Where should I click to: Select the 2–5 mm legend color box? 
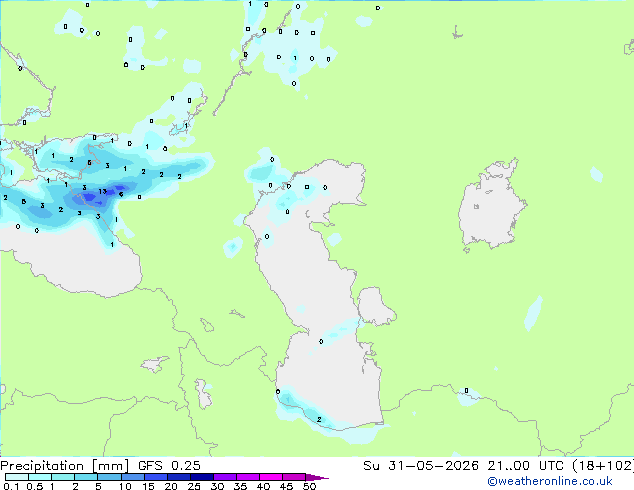[x=86, y=477]
